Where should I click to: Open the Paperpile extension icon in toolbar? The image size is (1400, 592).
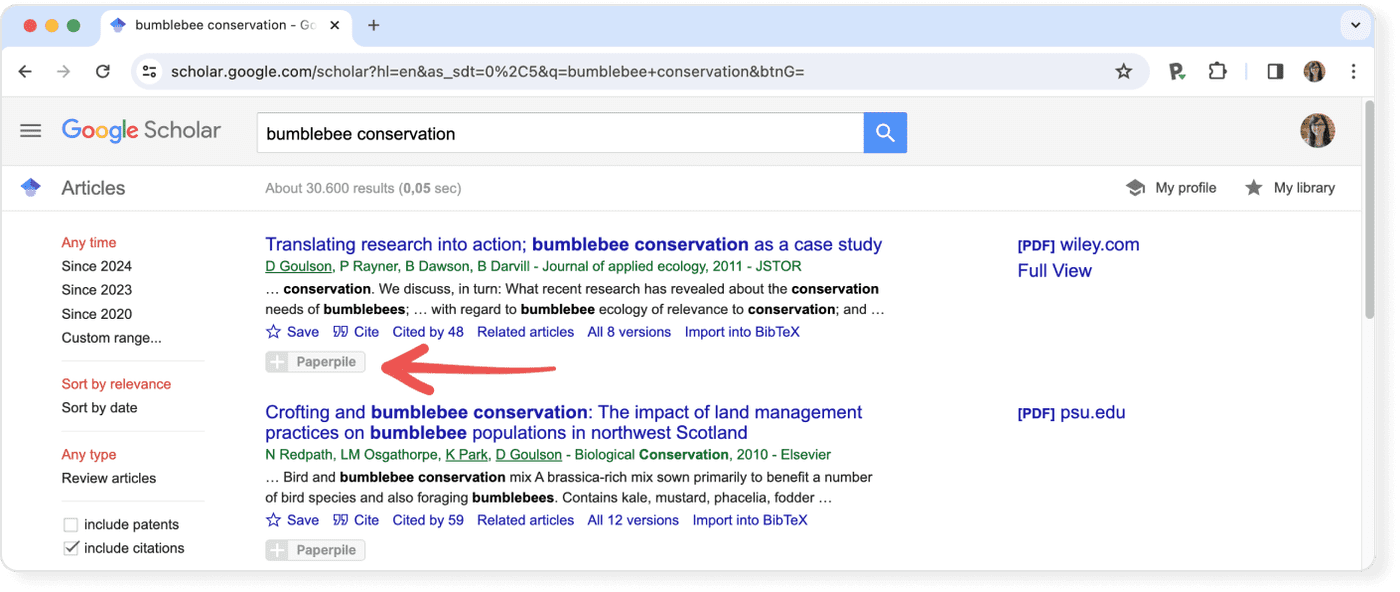pyautogui.click(x=1177, y=71)
